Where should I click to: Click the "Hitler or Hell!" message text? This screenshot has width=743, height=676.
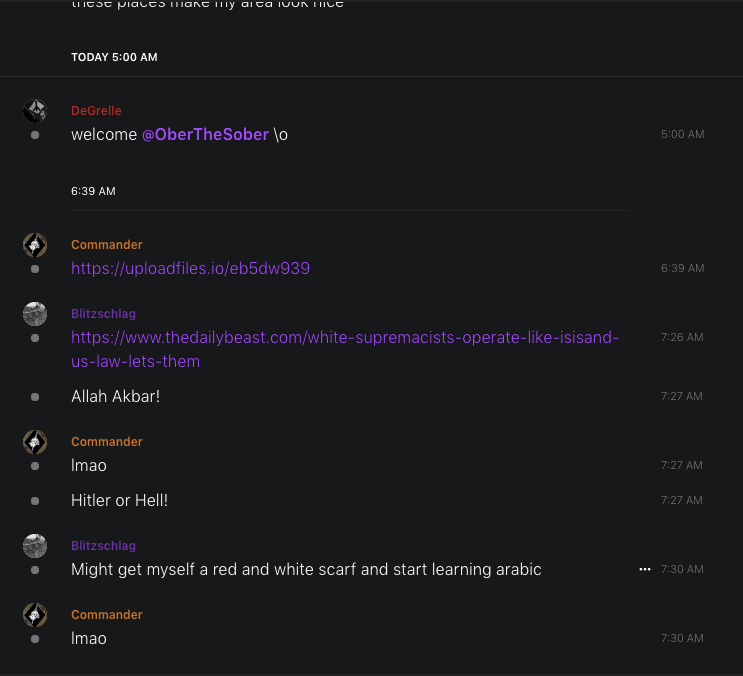[119, 500]
